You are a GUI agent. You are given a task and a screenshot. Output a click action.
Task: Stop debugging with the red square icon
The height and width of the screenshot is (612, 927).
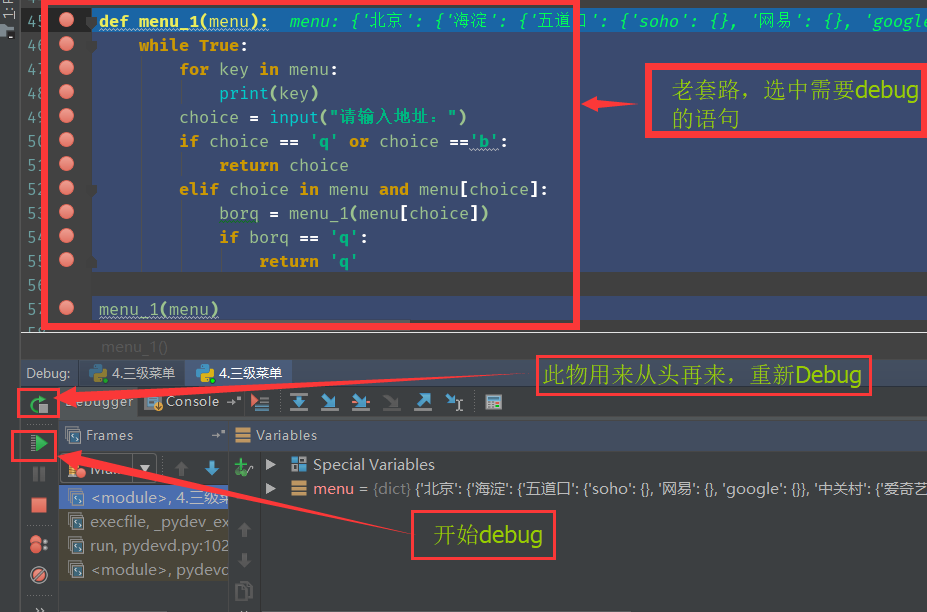tap(38, 505)
